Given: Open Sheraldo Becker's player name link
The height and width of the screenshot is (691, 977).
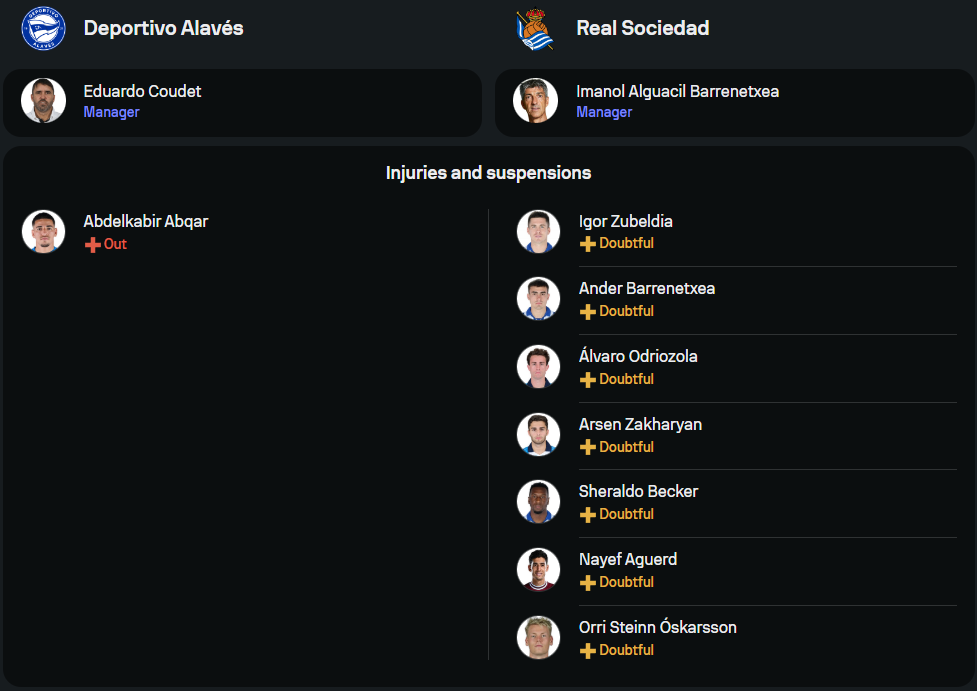Looking at the screenshot, I should 638,491.
